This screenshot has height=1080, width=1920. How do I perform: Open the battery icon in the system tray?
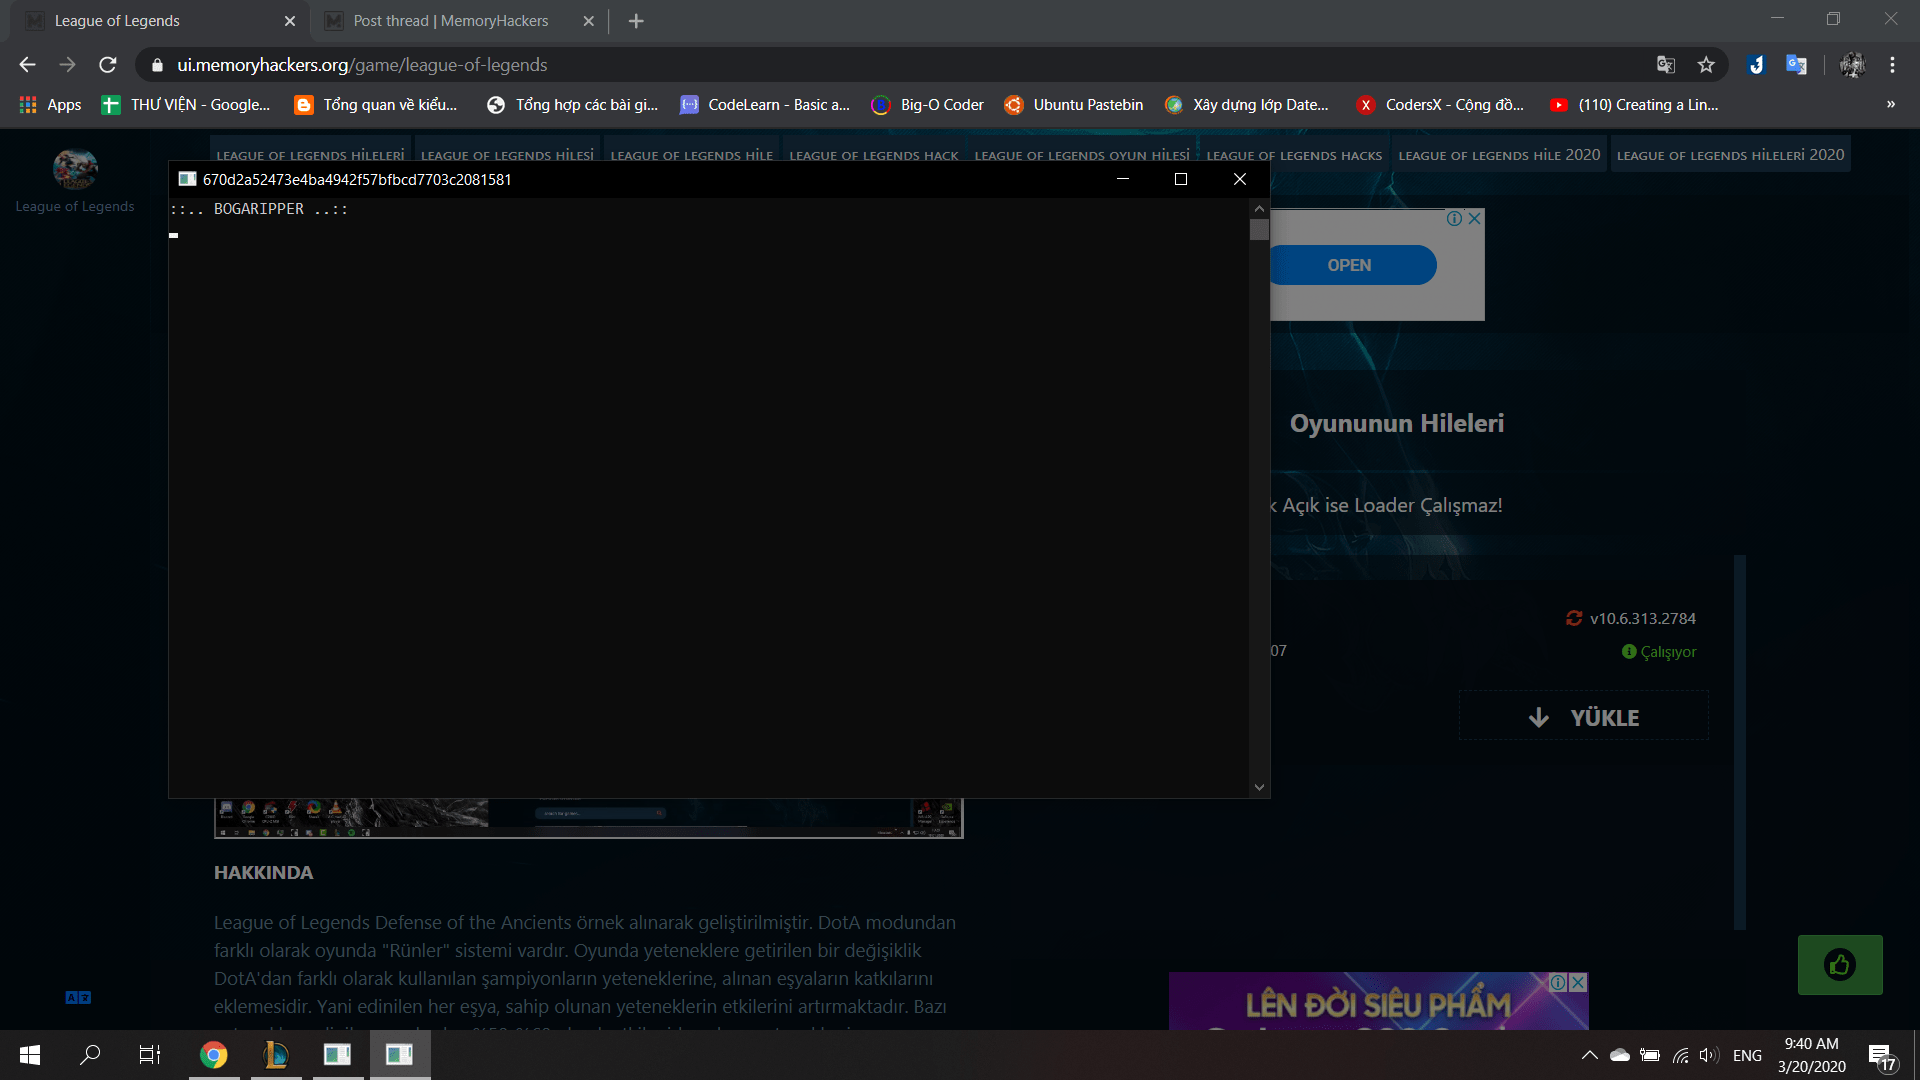(1650, 1055)
